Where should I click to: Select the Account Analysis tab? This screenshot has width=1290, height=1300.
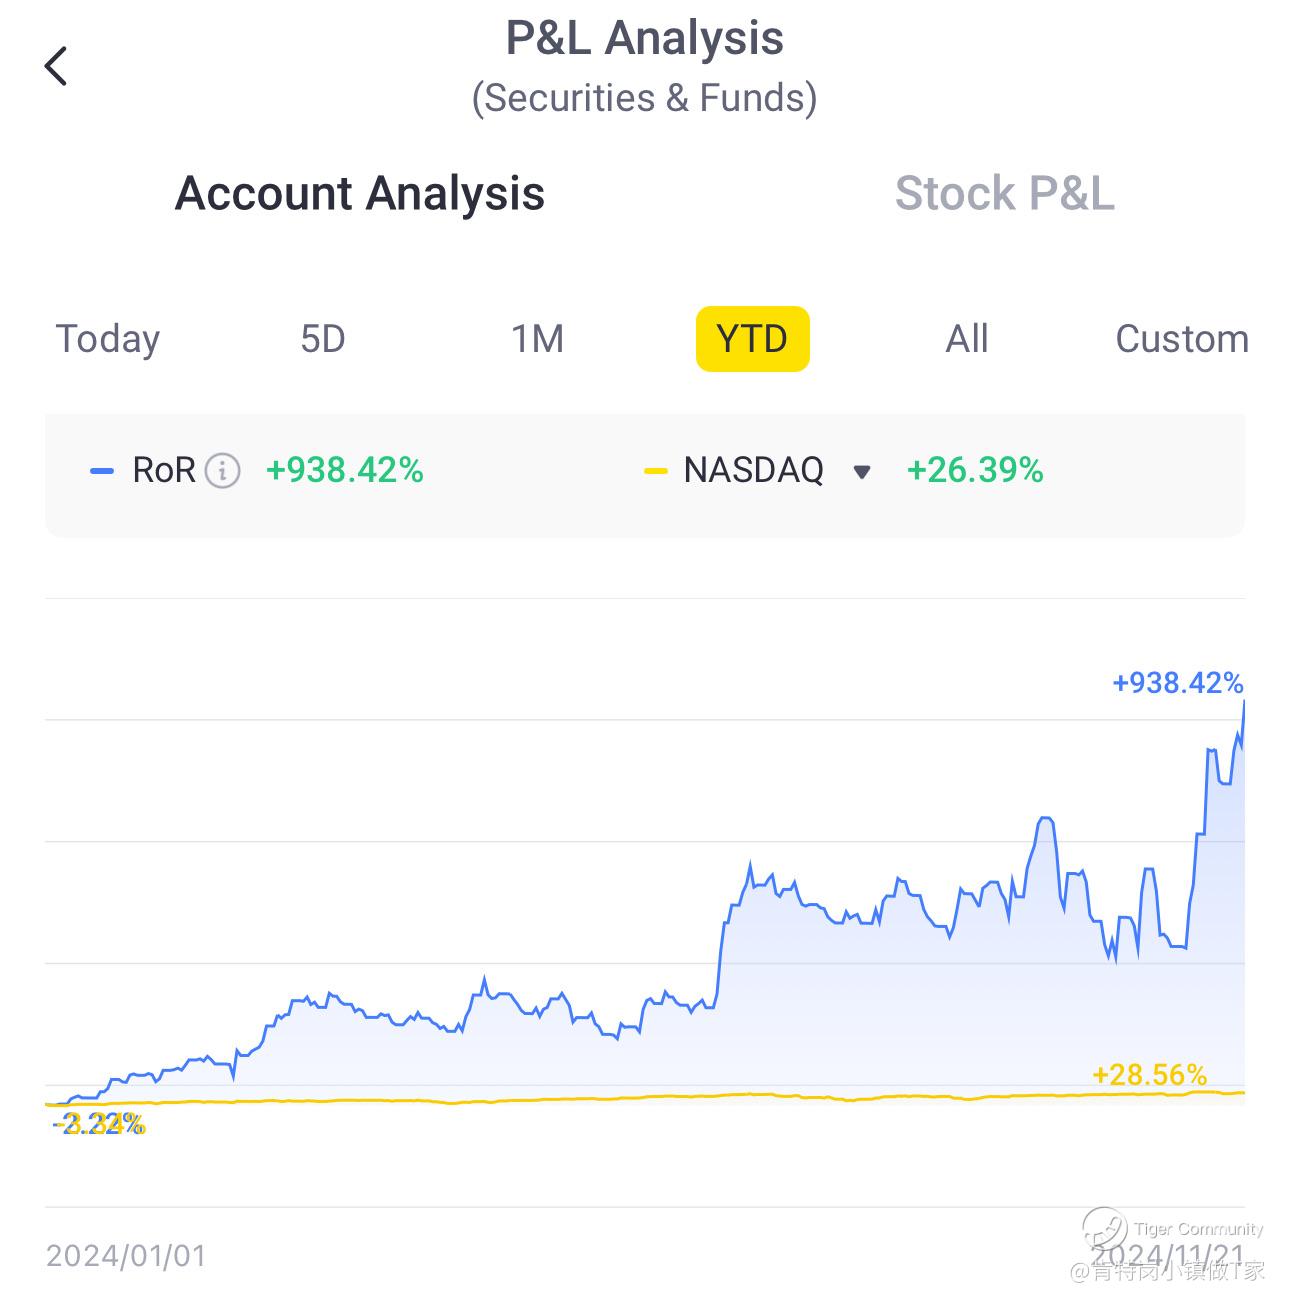tap(360, 193)
